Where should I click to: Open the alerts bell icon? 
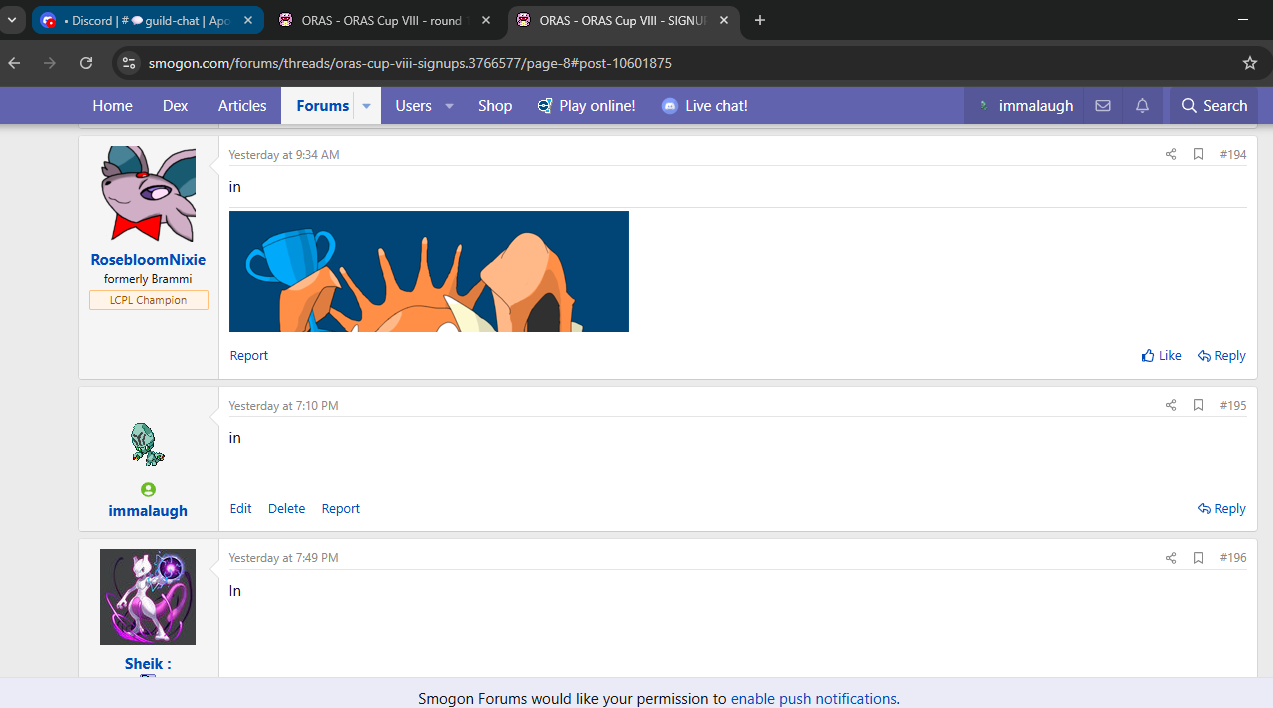click(x=1142, y=105)
